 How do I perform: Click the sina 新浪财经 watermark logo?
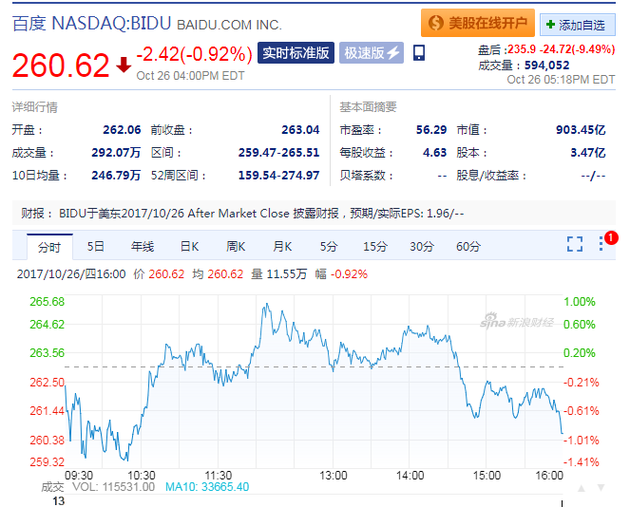(517, 322)
